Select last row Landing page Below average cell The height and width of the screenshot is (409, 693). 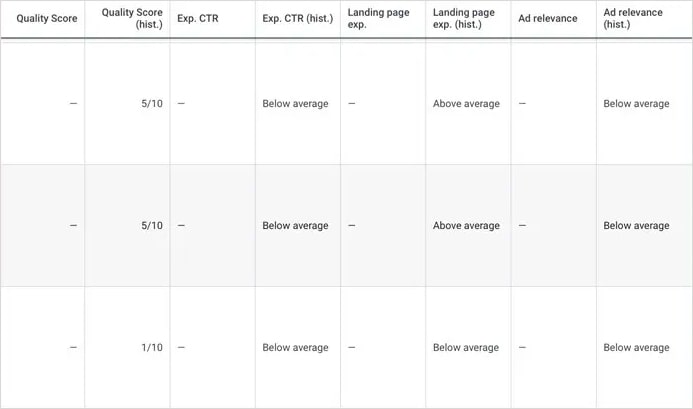[x=466, y=348]
